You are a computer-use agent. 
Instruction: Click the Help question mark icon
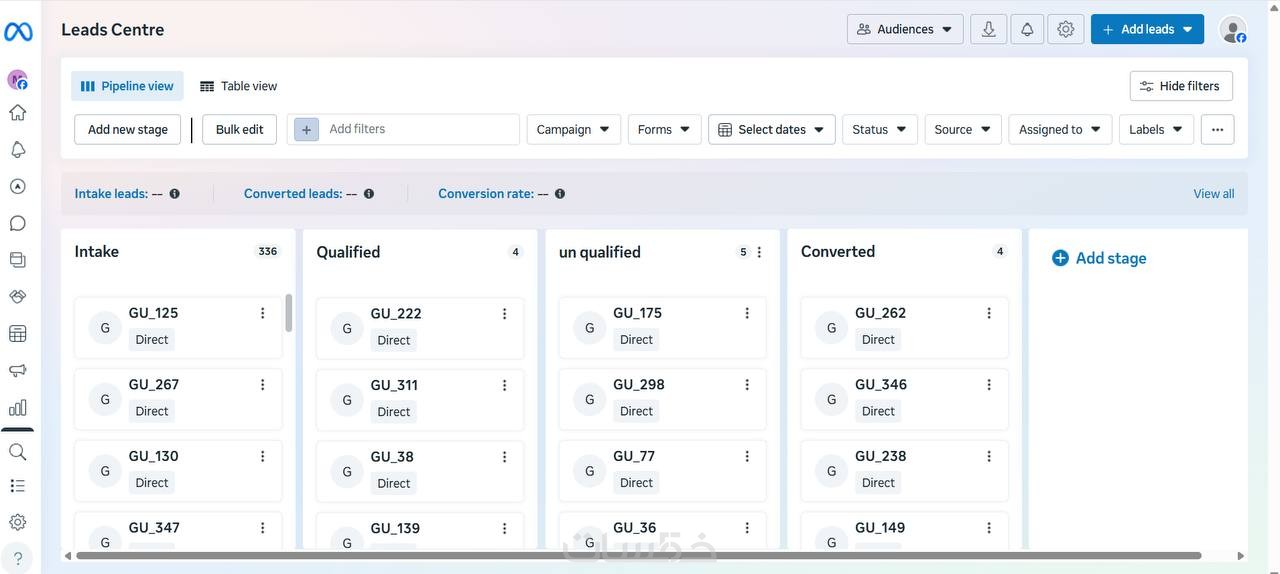(18, 558)
